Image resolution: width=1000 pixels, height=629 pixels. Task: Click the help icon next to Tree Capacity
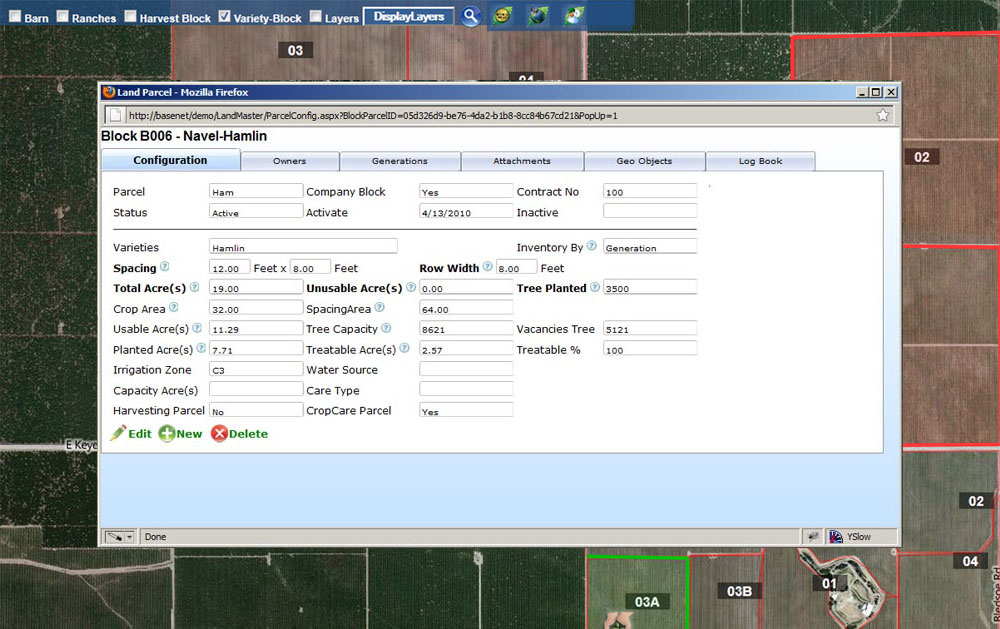[386, 328]
